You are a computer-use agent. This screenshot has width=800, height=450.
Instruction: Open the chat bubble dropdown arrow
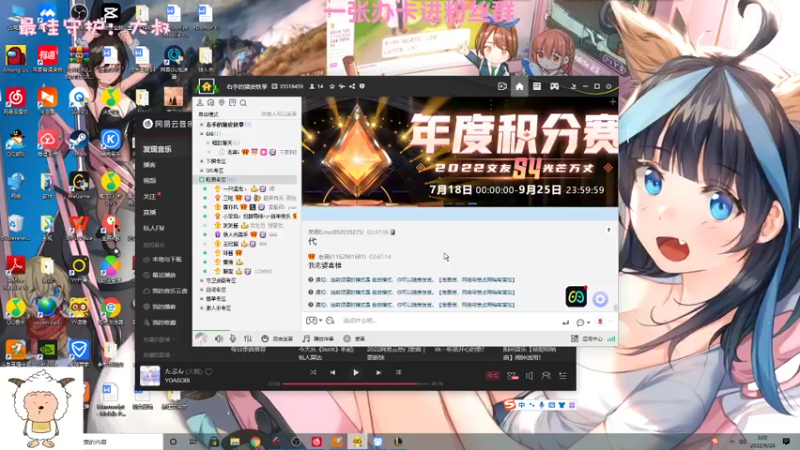588,322
